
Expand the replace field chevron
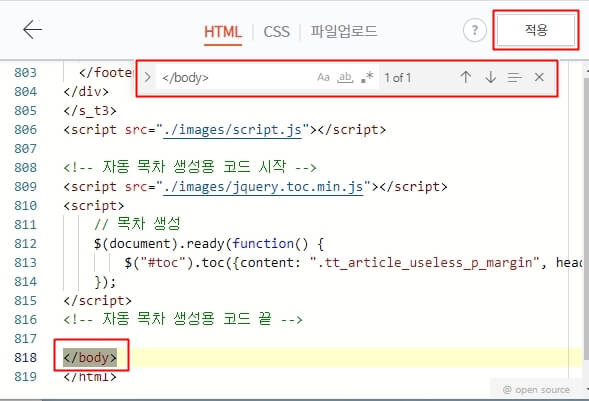pyautogui.click(x=148, y=77)
